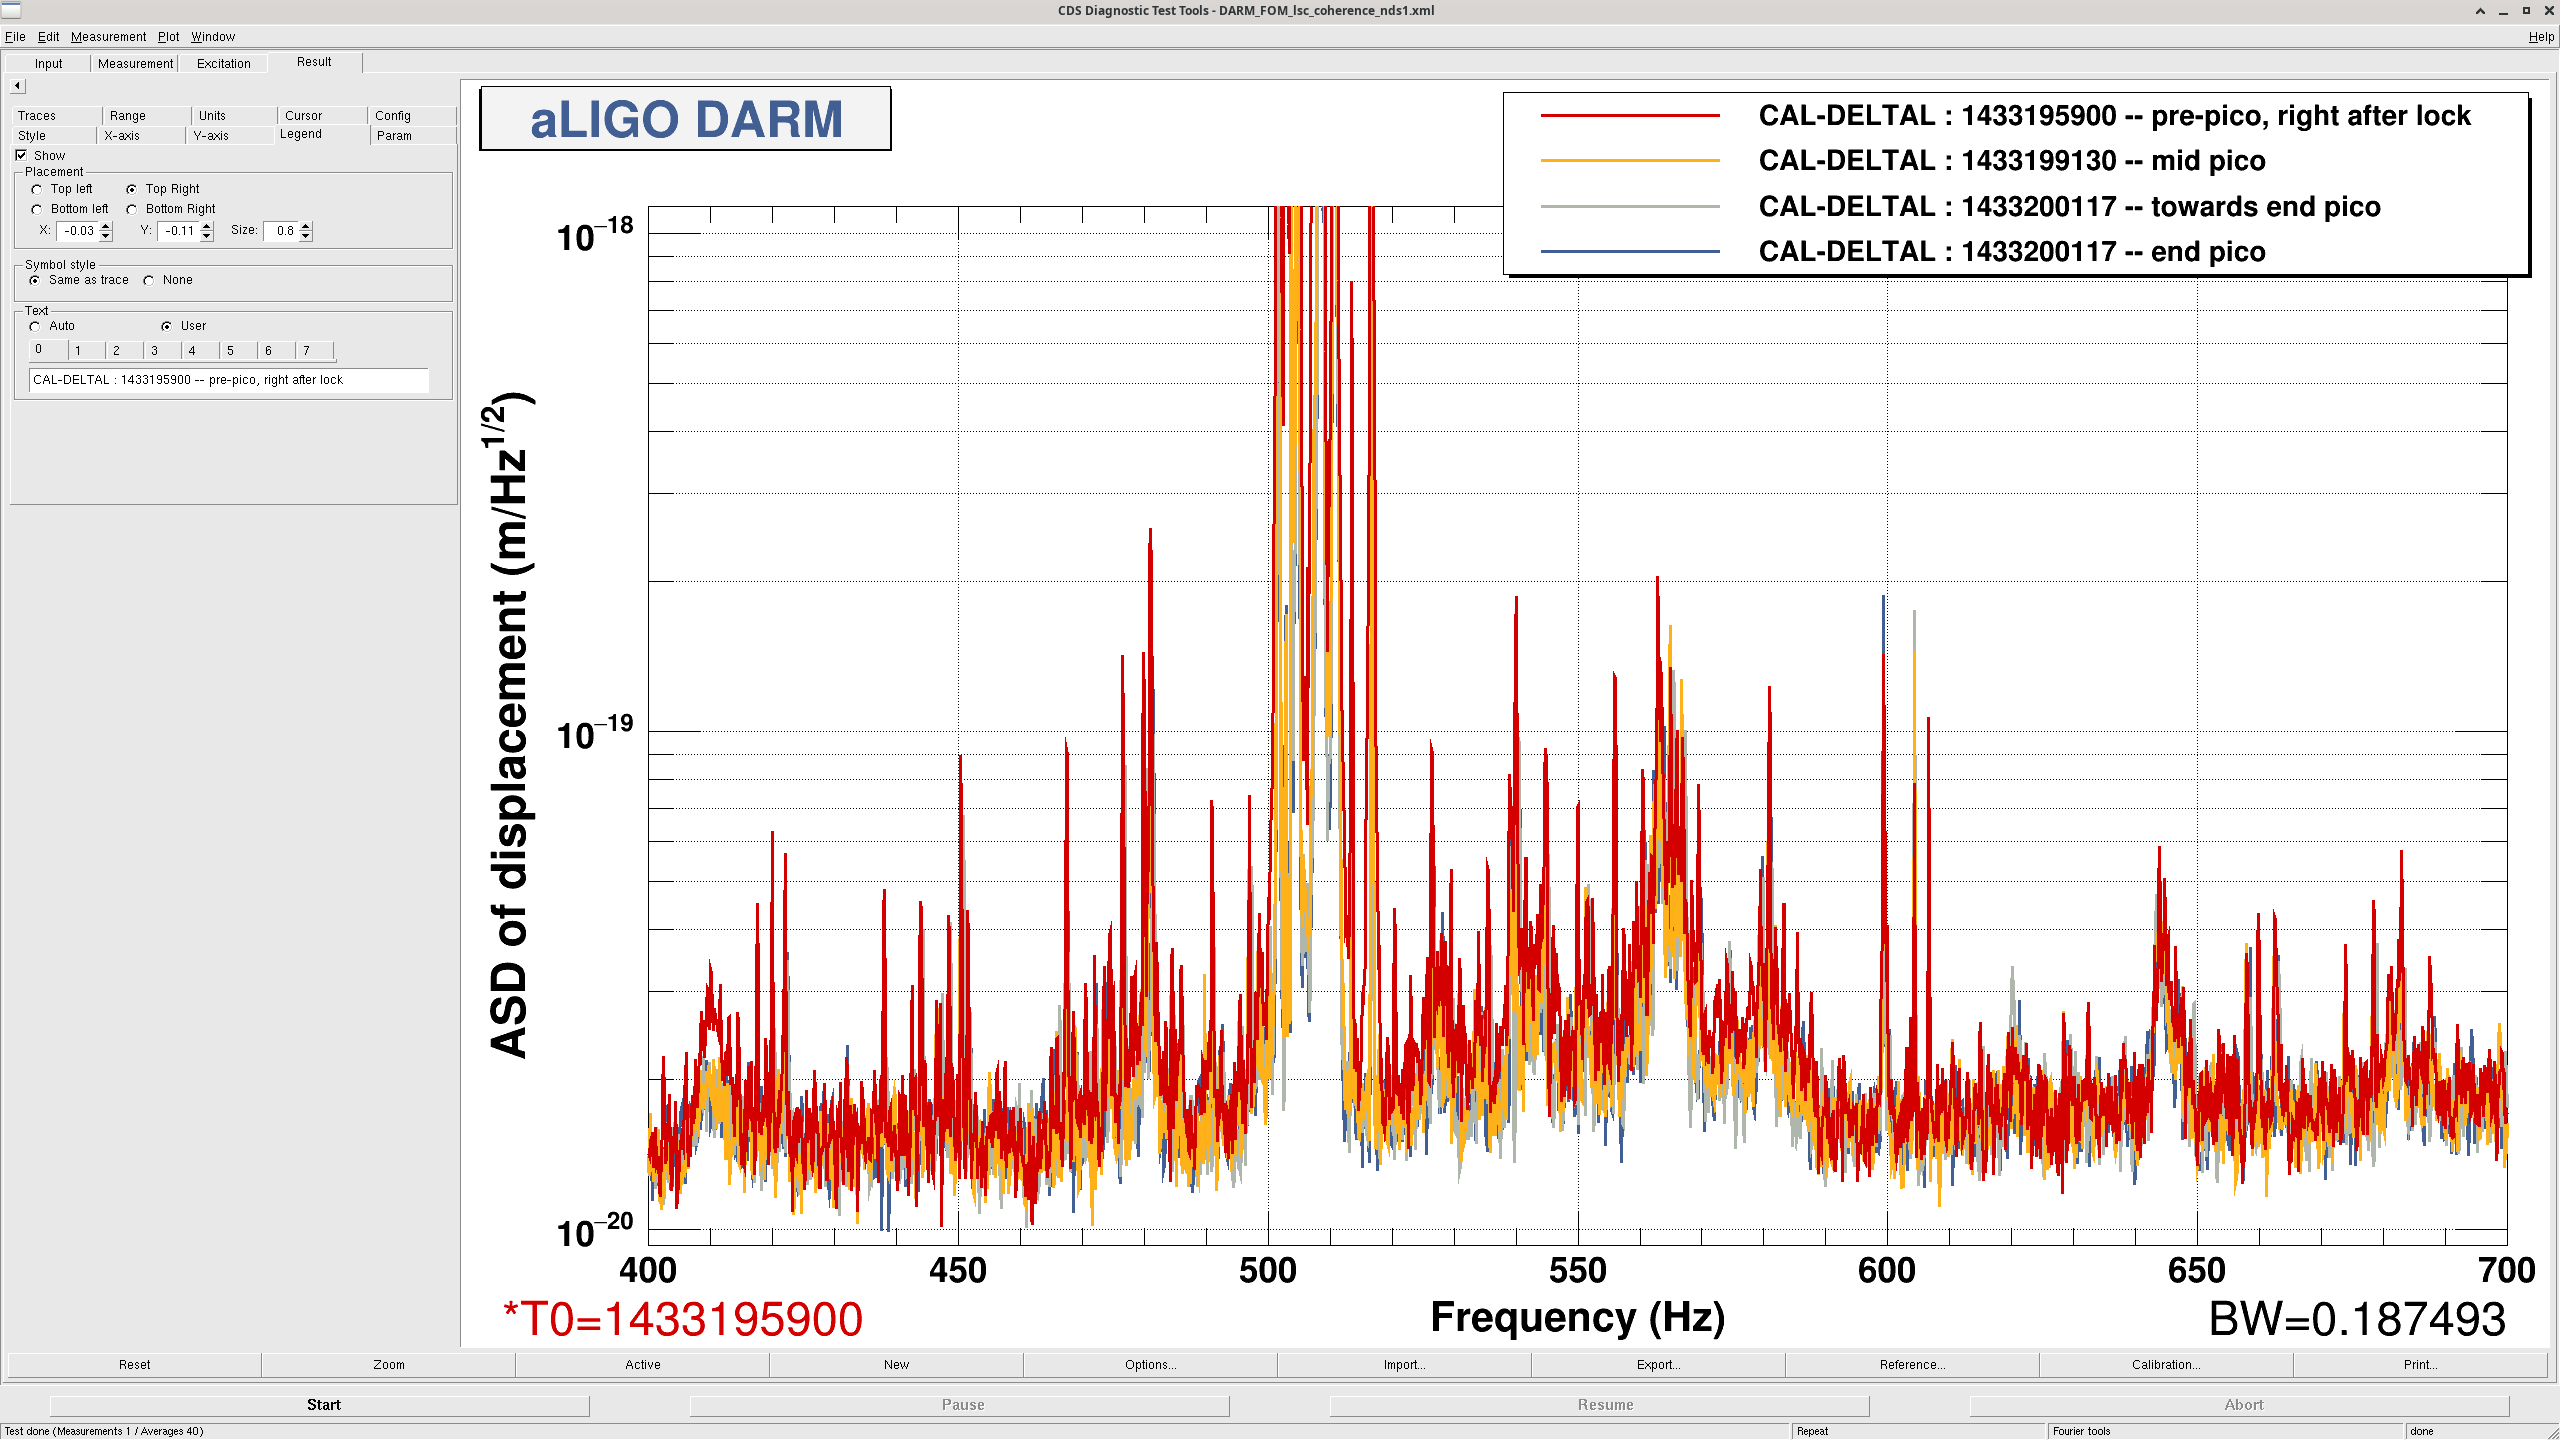Select User legend text mode
The image size is (2560, 1440).
(x=166, y=326)
